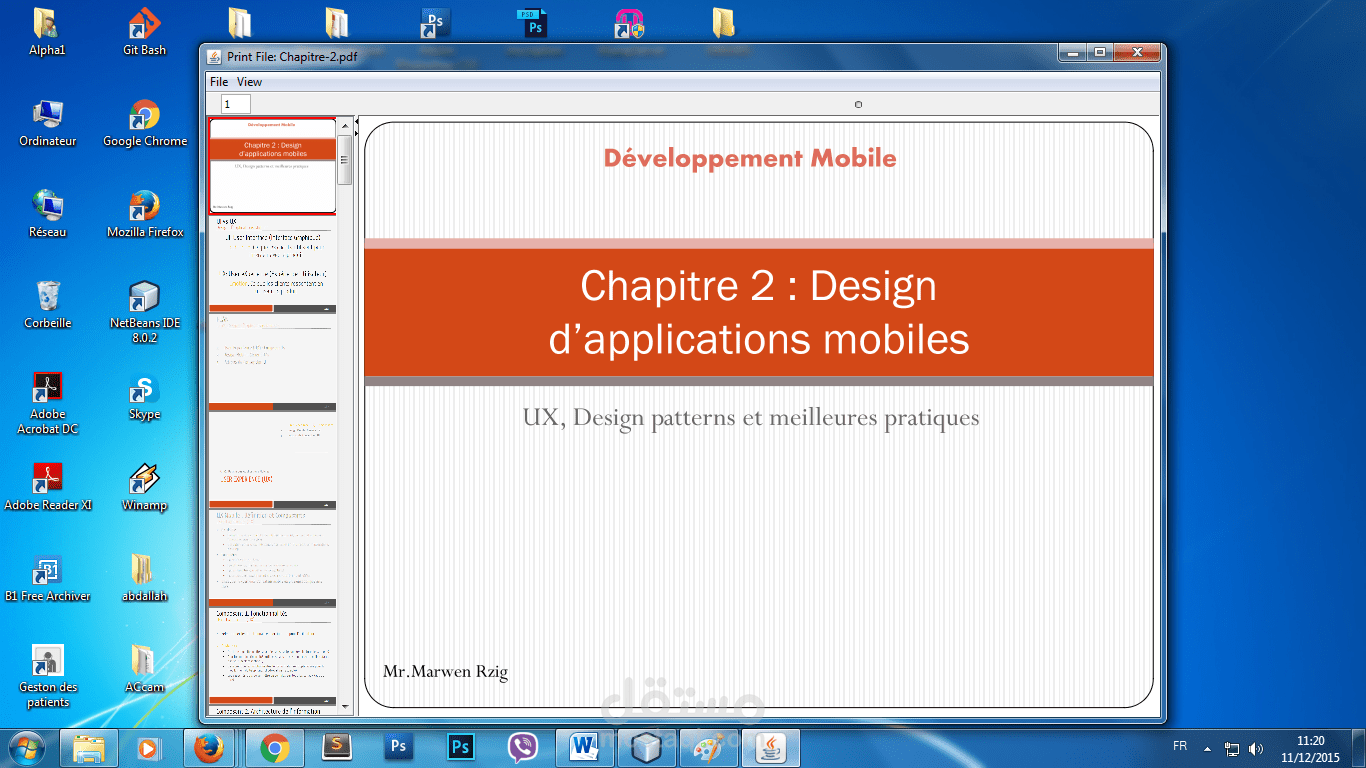Viewport: 1366px width, 768px height.
Task: Select the Google Chrome desktop shortcut
Action: [x=145, y=123]
